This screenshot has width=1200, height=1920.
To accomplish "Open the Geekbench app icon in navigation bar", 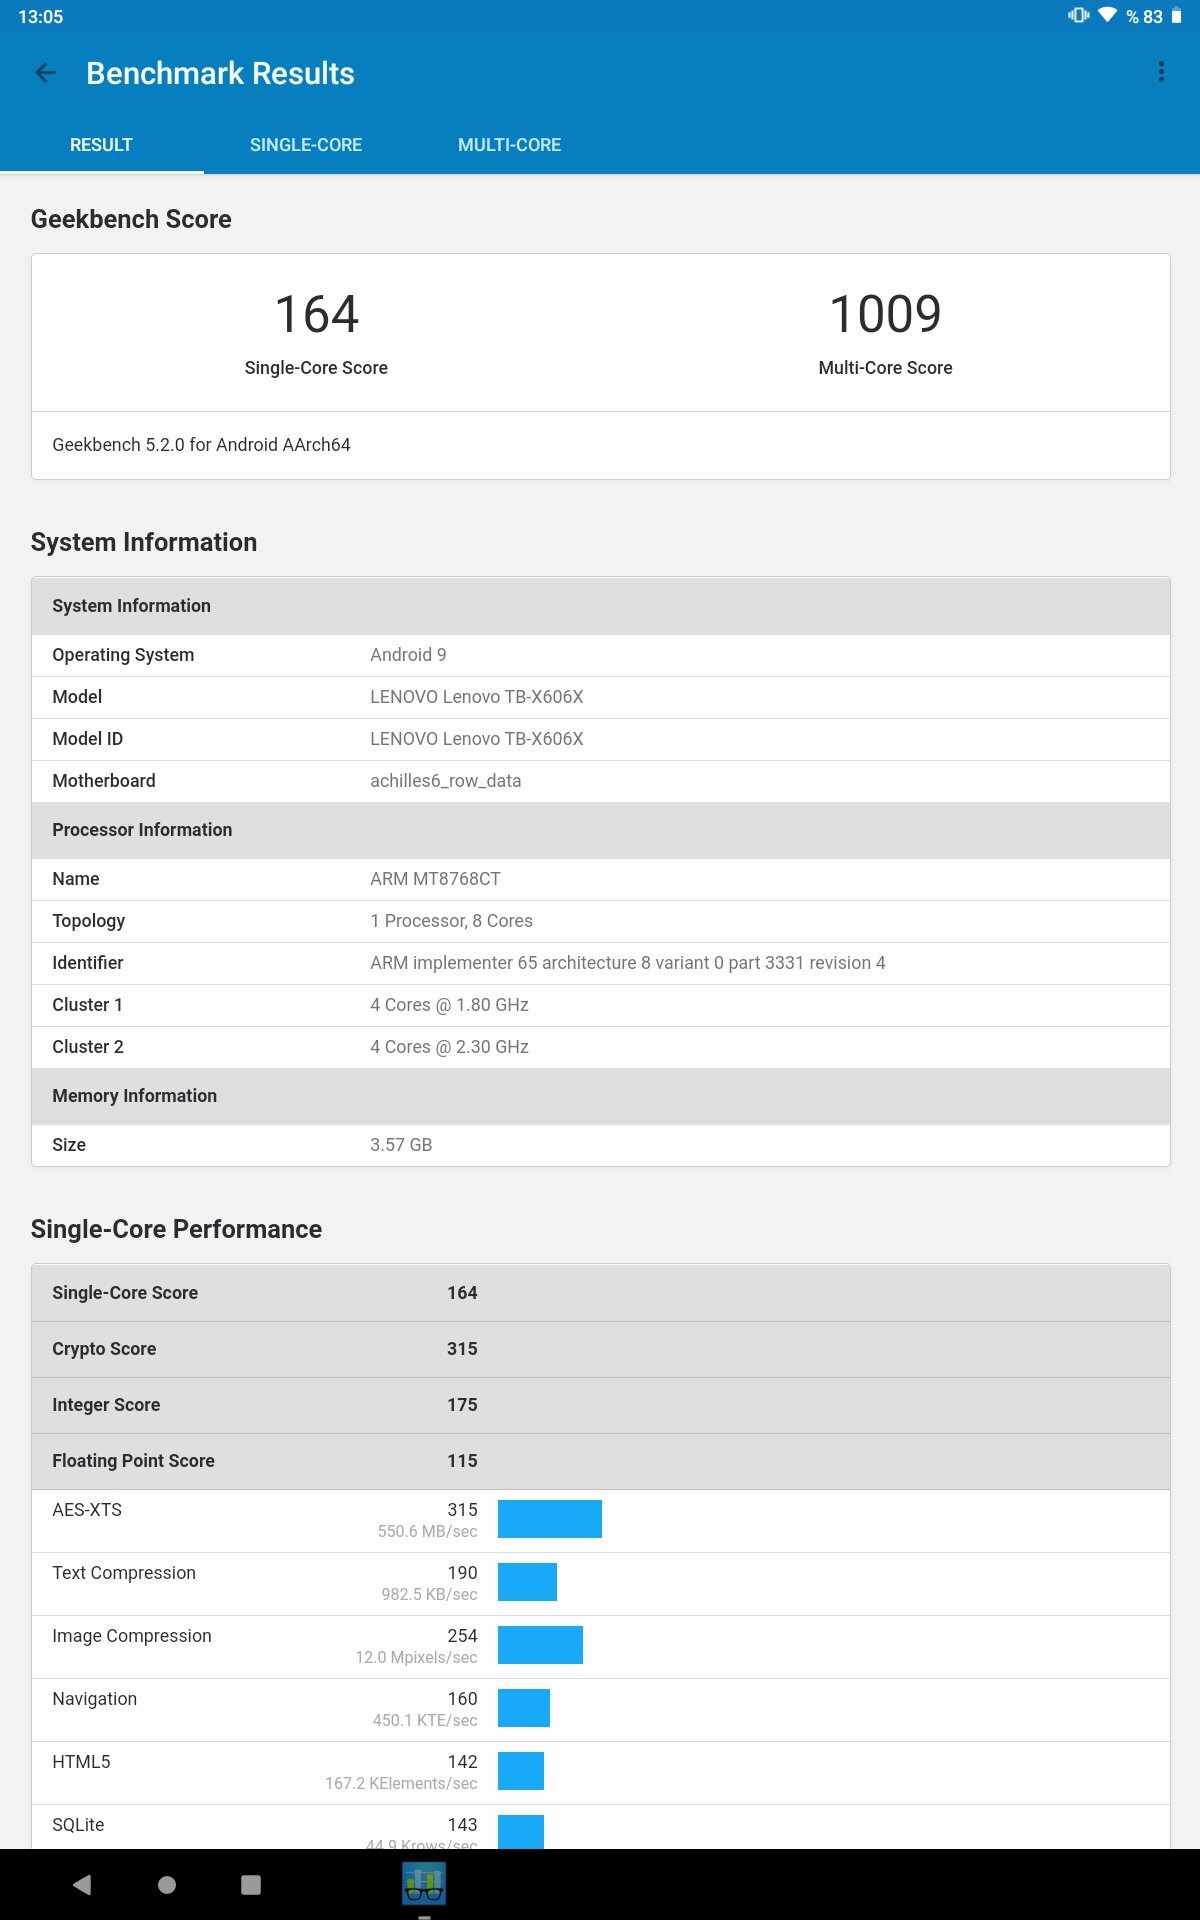I will click(424, 1884).
